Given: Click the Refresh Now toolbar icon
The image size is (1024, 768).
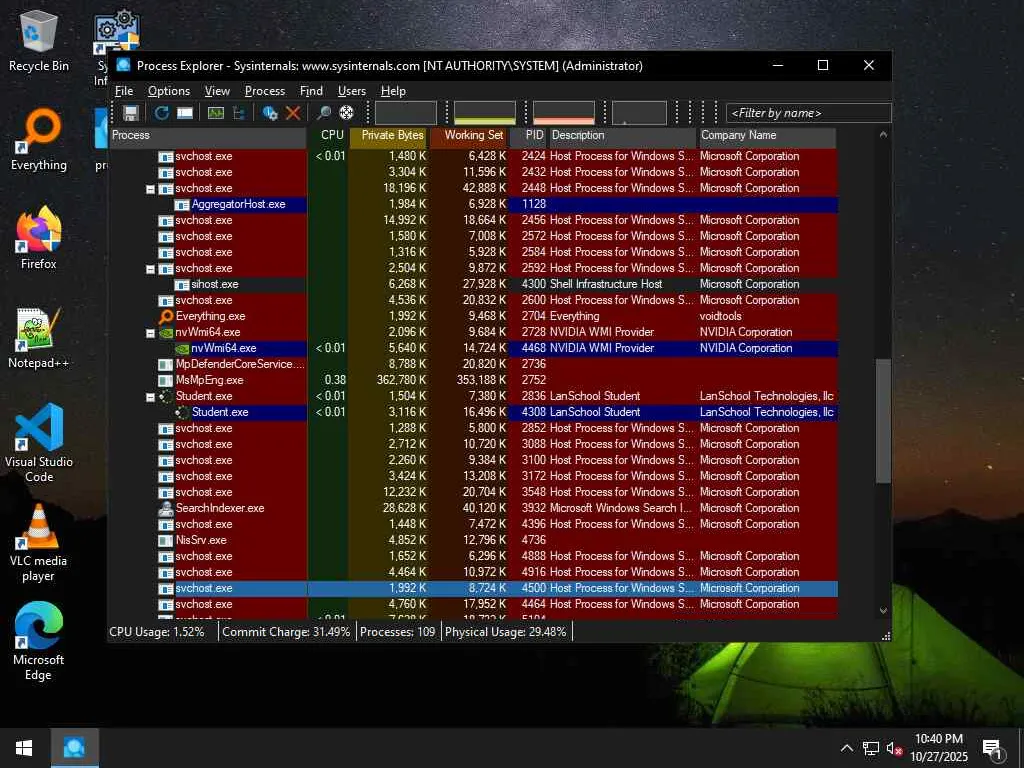Looking at the screenshot, I should (161, 113).
